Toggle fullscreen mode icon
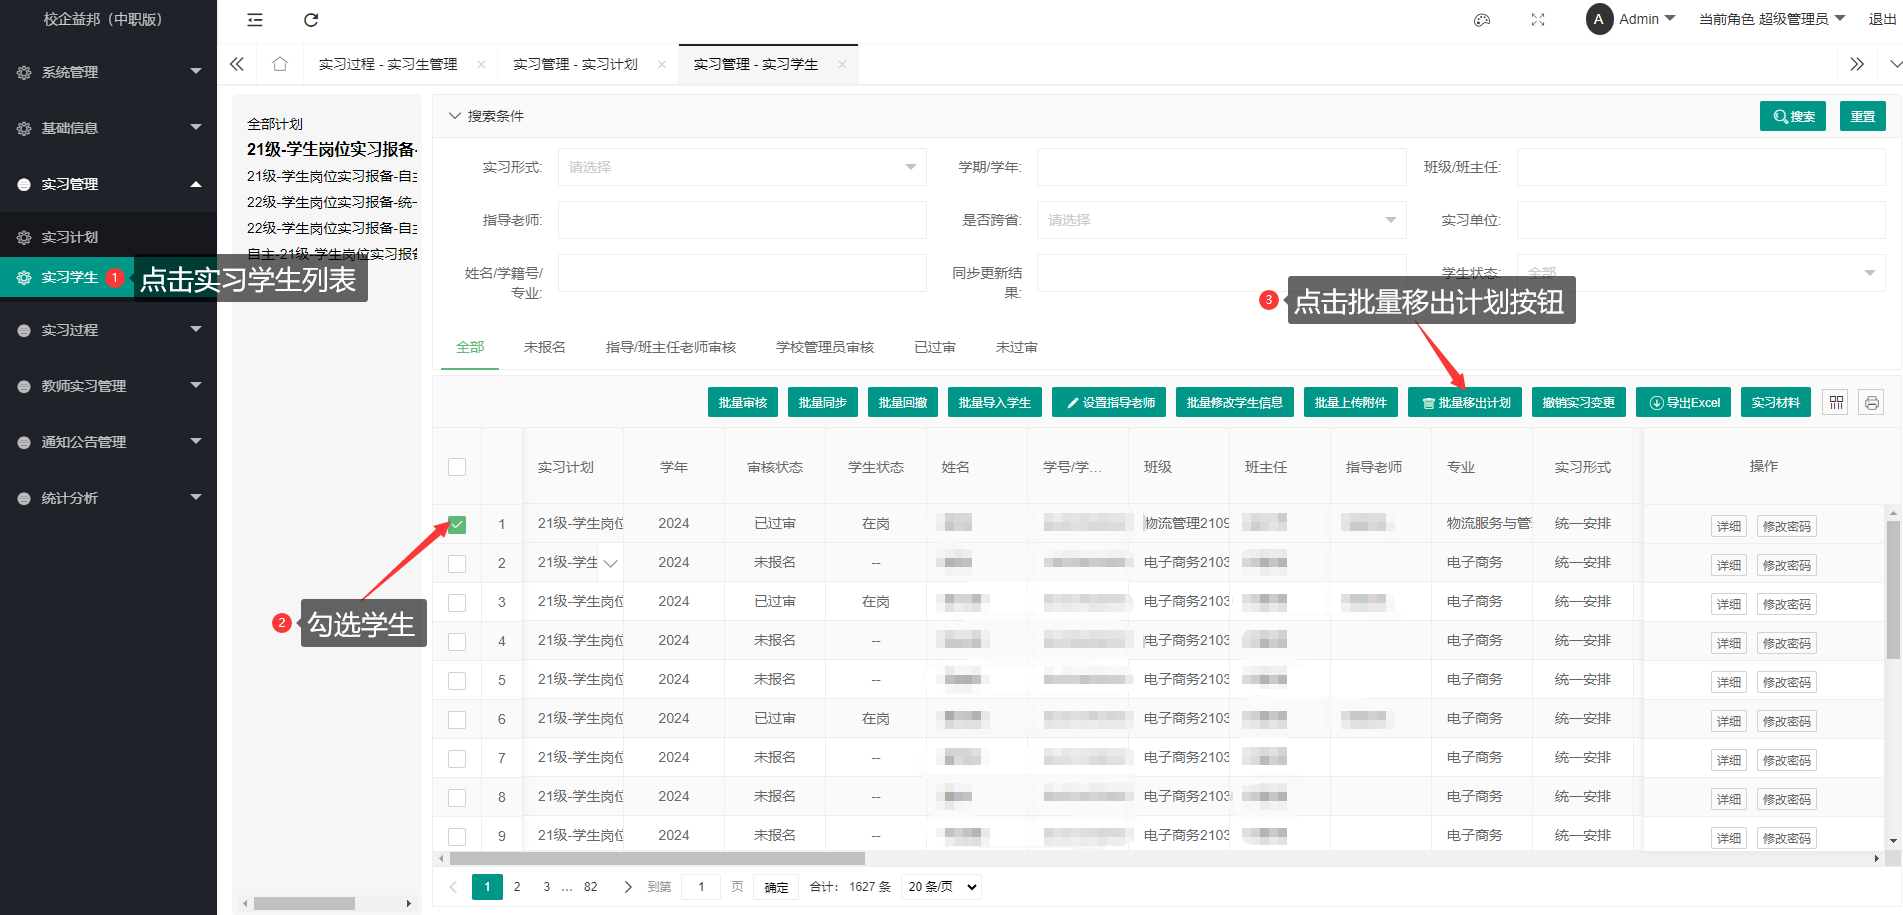The height and width of the screenshot is (915, 1903). [1538, 20]
